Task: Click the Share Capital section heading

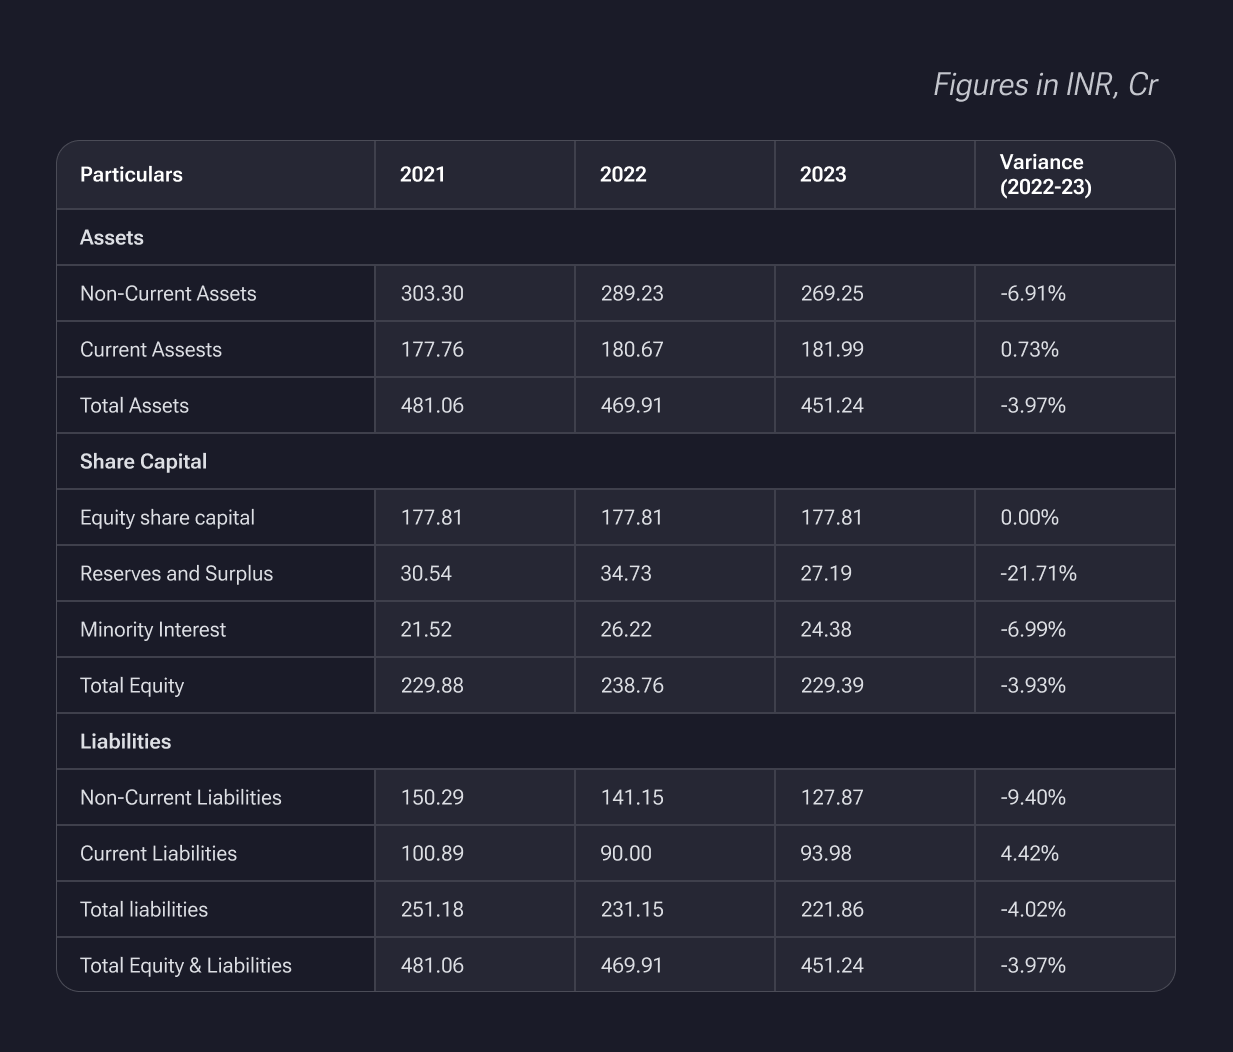Action: point(143,462)
